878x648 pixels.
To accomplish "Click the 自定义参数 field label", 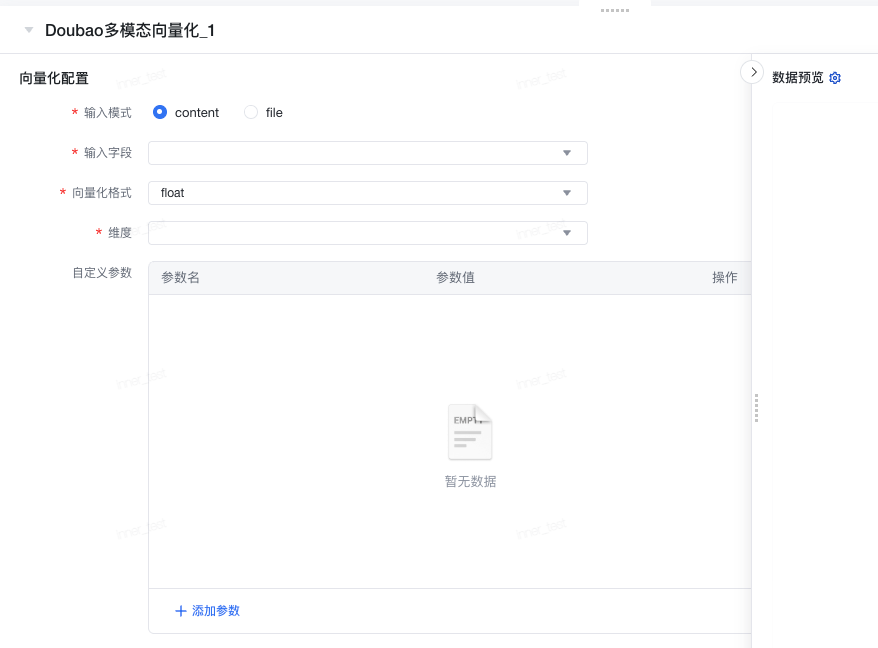I will tap(102, 272).
